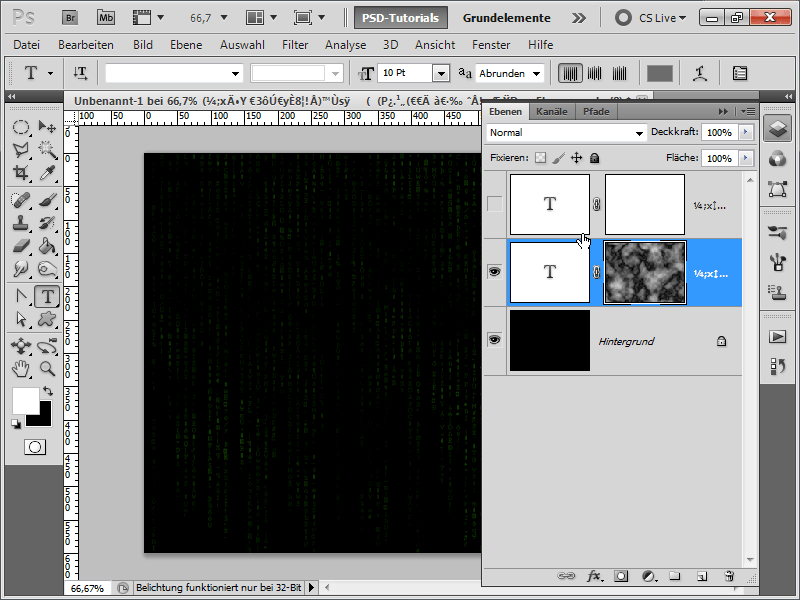Viewport: 800px width, 600px height.
Task: Select the Elliptical Marquee tool
Action: (x=20, y=127)
